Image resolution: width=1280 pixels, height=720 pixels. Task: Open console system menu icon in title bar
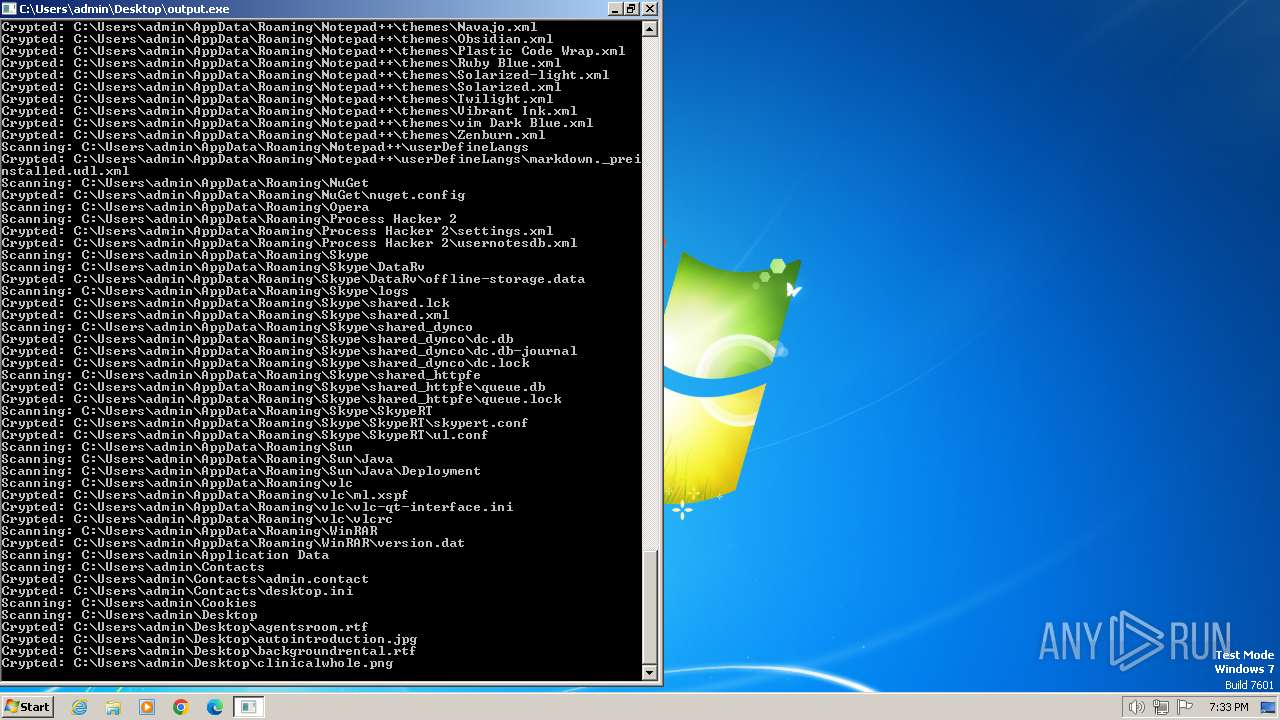(10, 8)
